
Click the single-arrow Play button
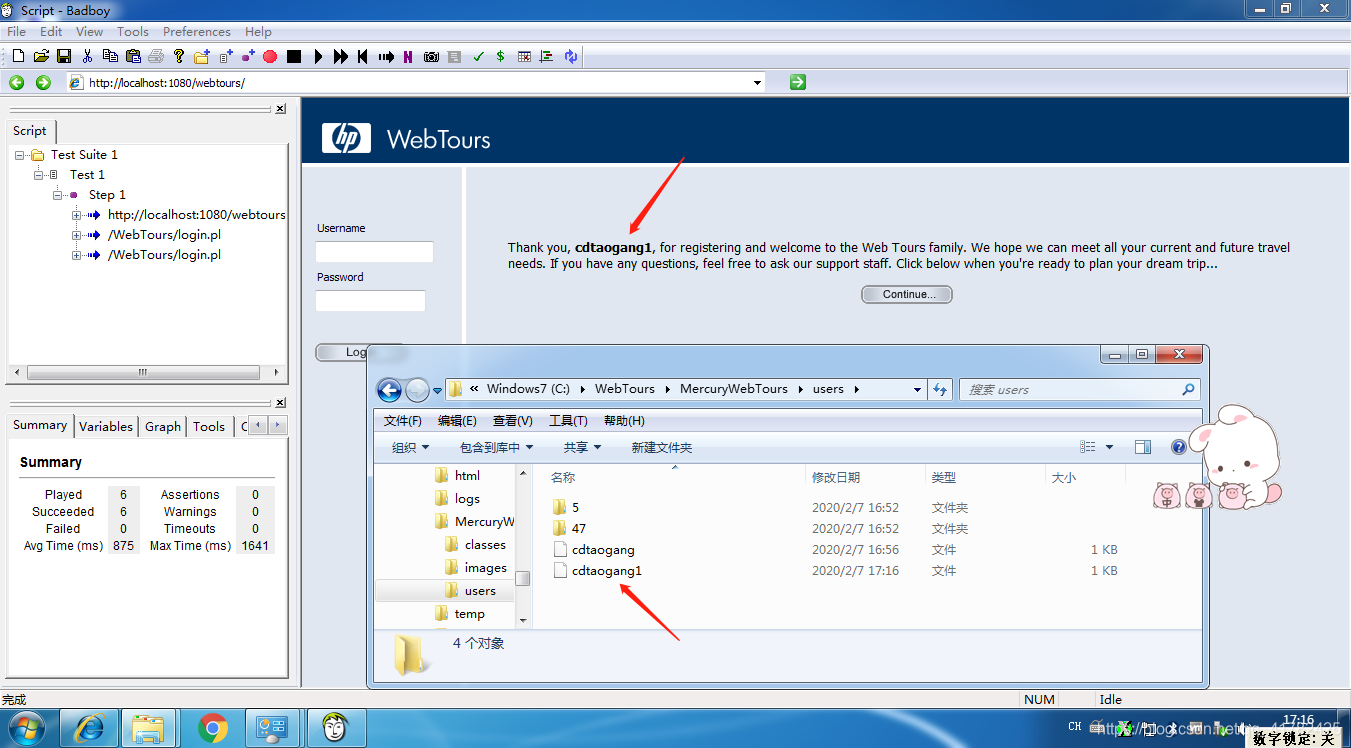click(318, 57)
